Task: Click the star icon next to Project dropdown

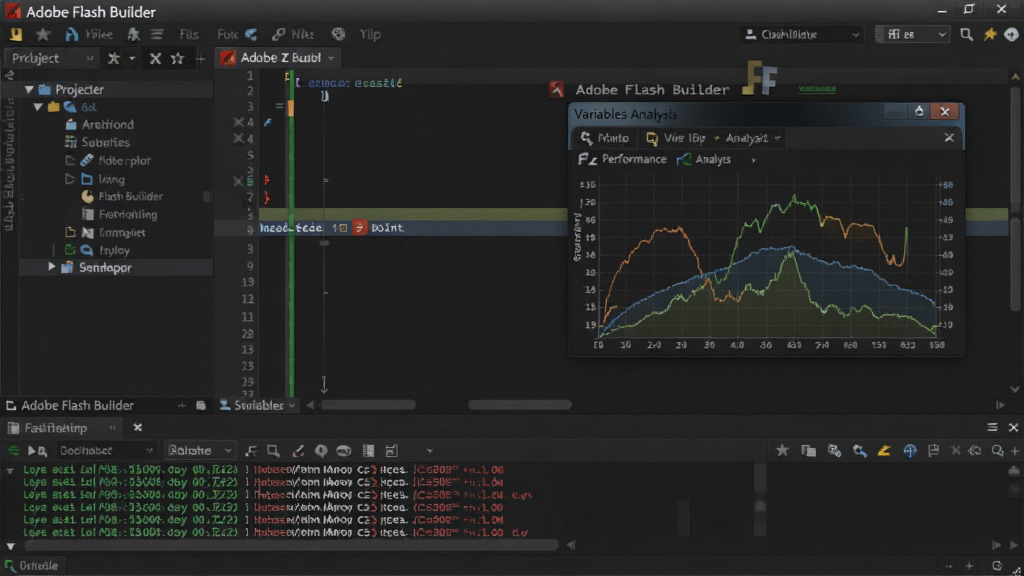Action: pos(114,58)
